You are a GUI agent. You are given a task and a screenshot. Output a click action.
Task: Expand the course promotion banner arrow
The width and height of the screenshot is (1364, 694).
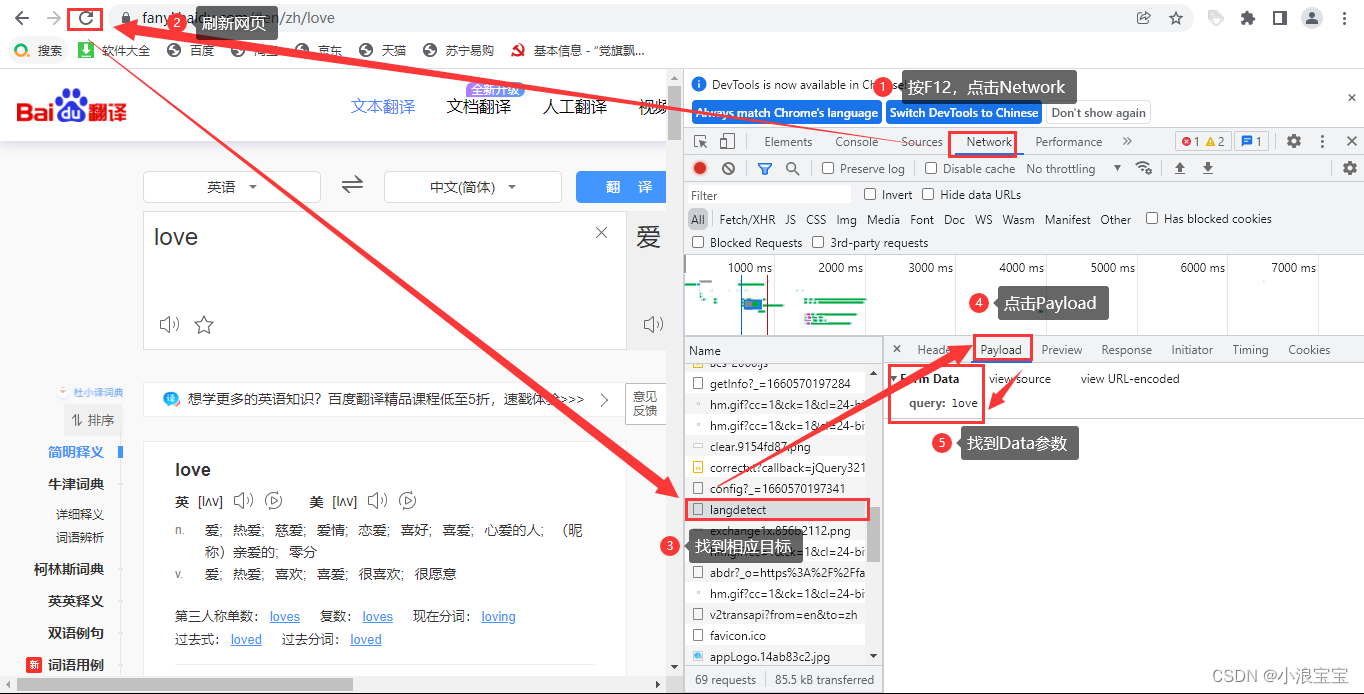click(x=603, y=400)
